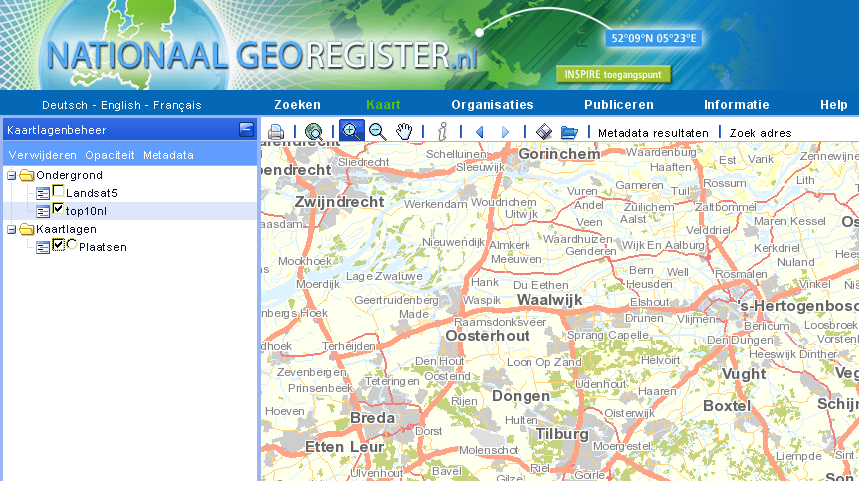Select the feature info 'i' tool
This screenshot has height=481, width=859.
coord(442,131)
